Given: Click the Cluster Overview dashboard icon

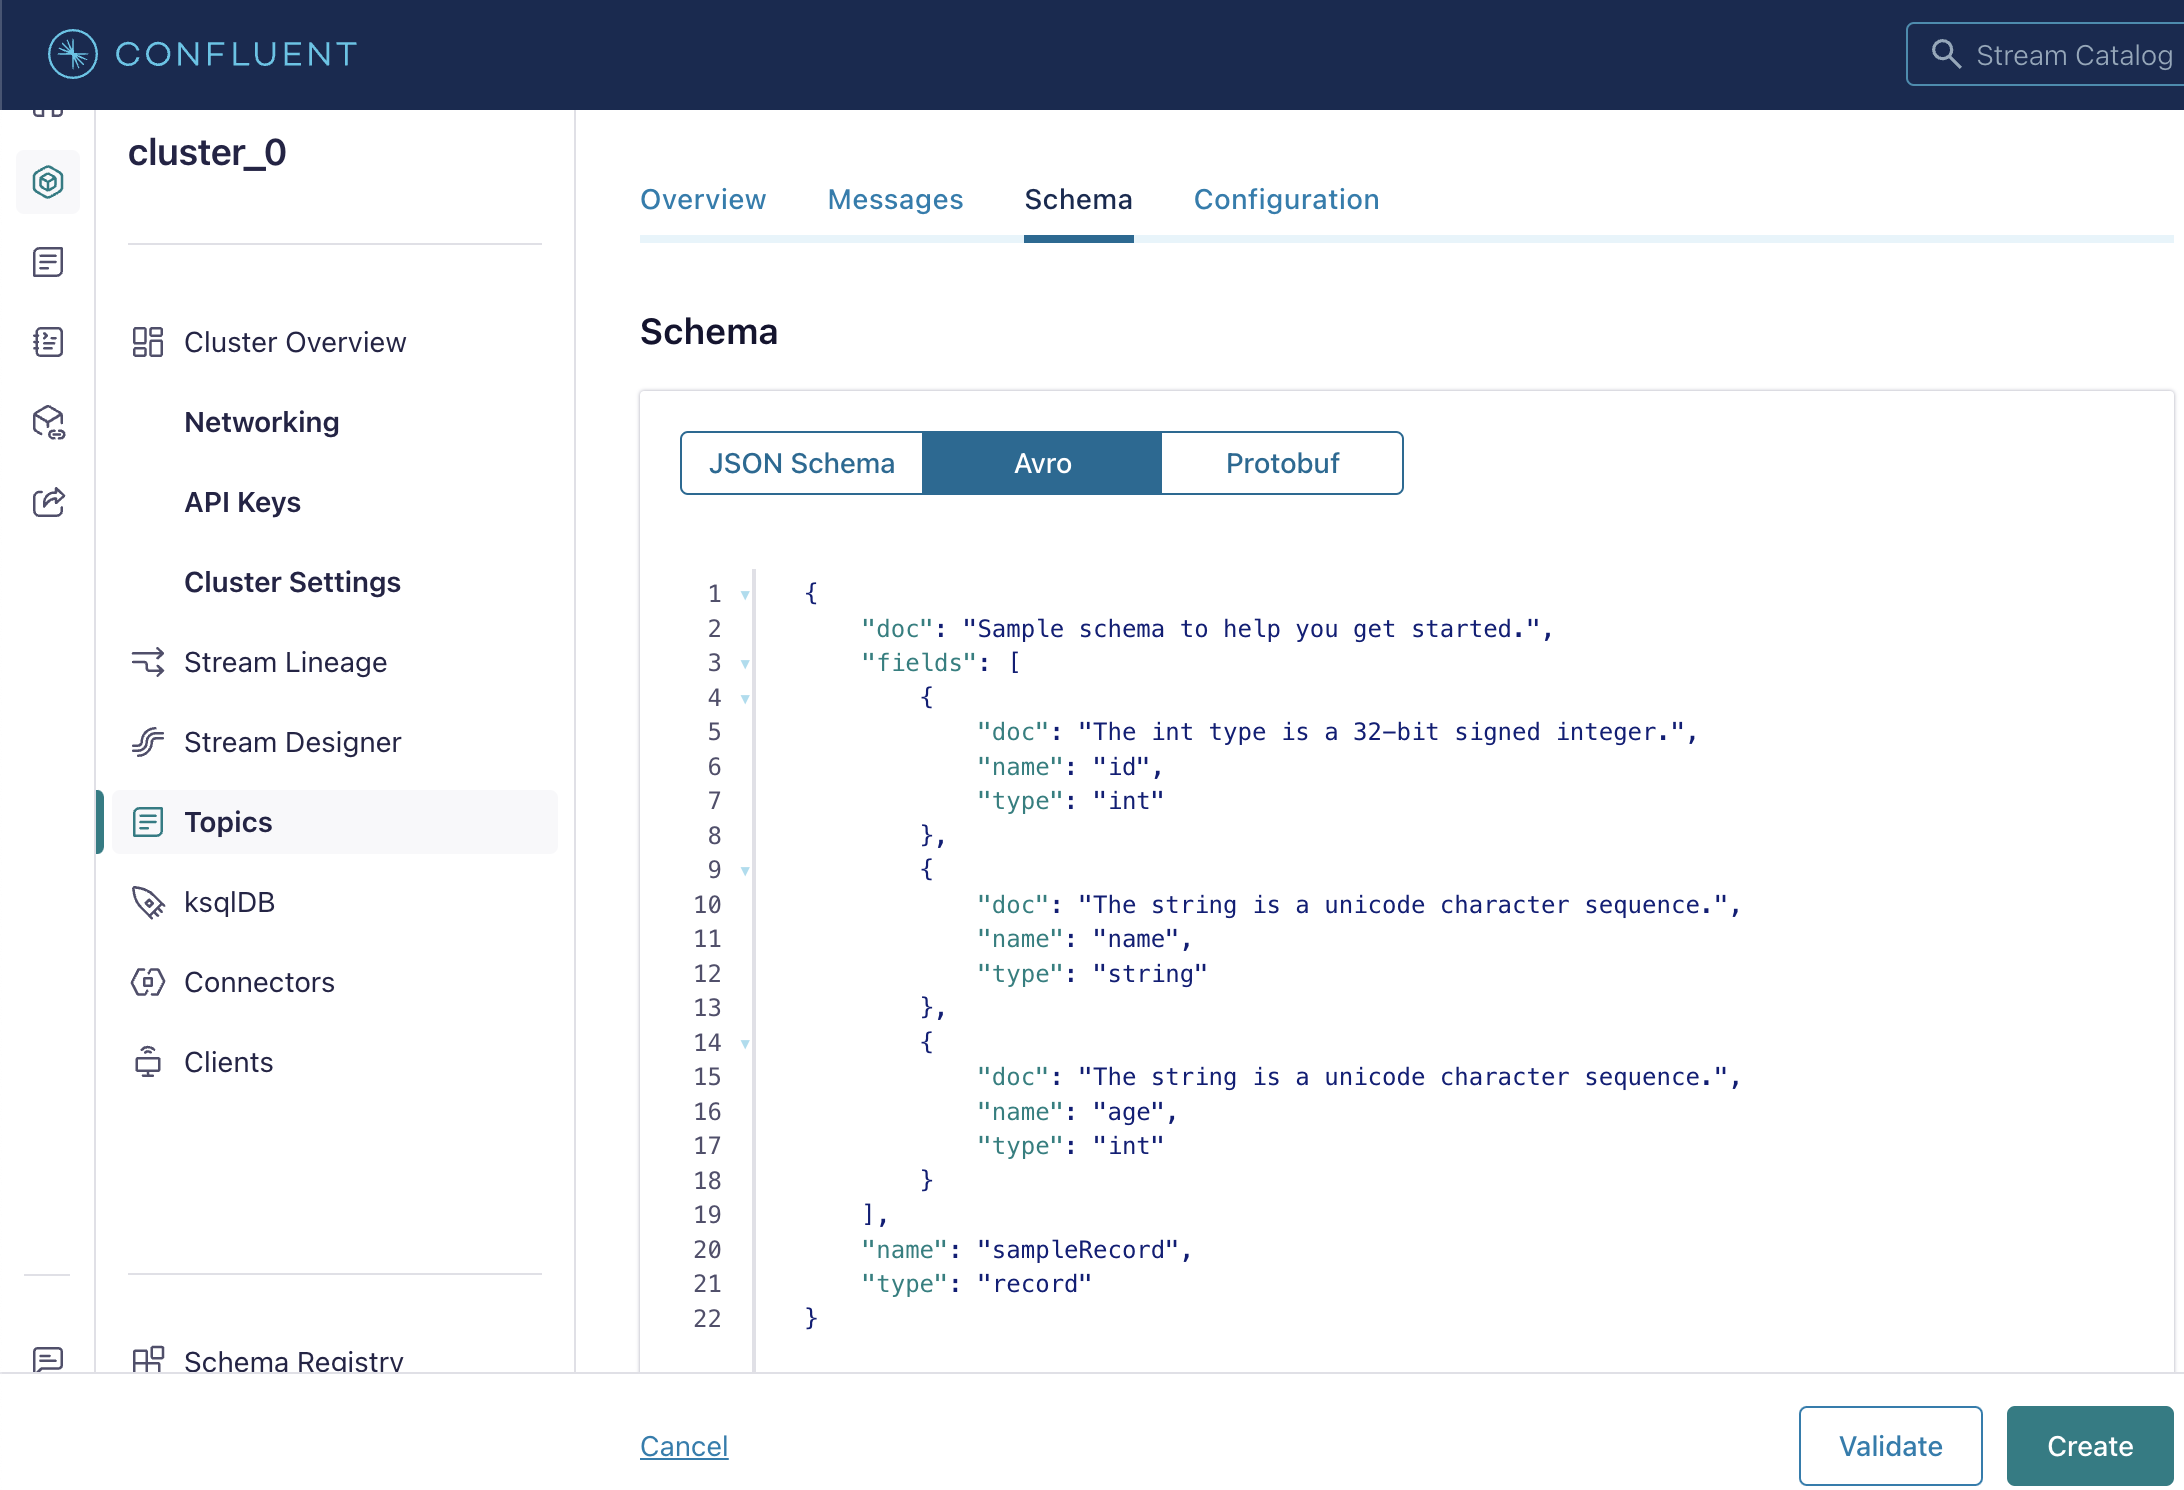Looking at the screenshot, I should tap(148, 342).
